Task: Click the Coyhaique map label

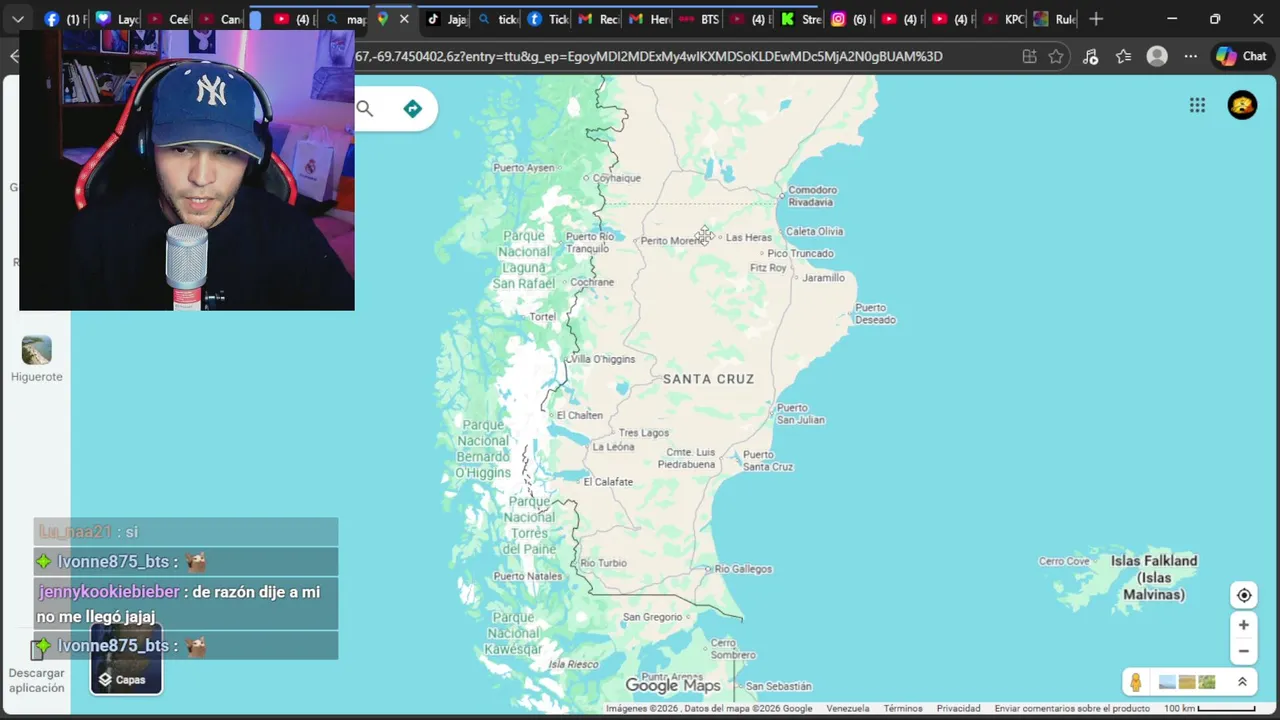Action: click(617, 178)
